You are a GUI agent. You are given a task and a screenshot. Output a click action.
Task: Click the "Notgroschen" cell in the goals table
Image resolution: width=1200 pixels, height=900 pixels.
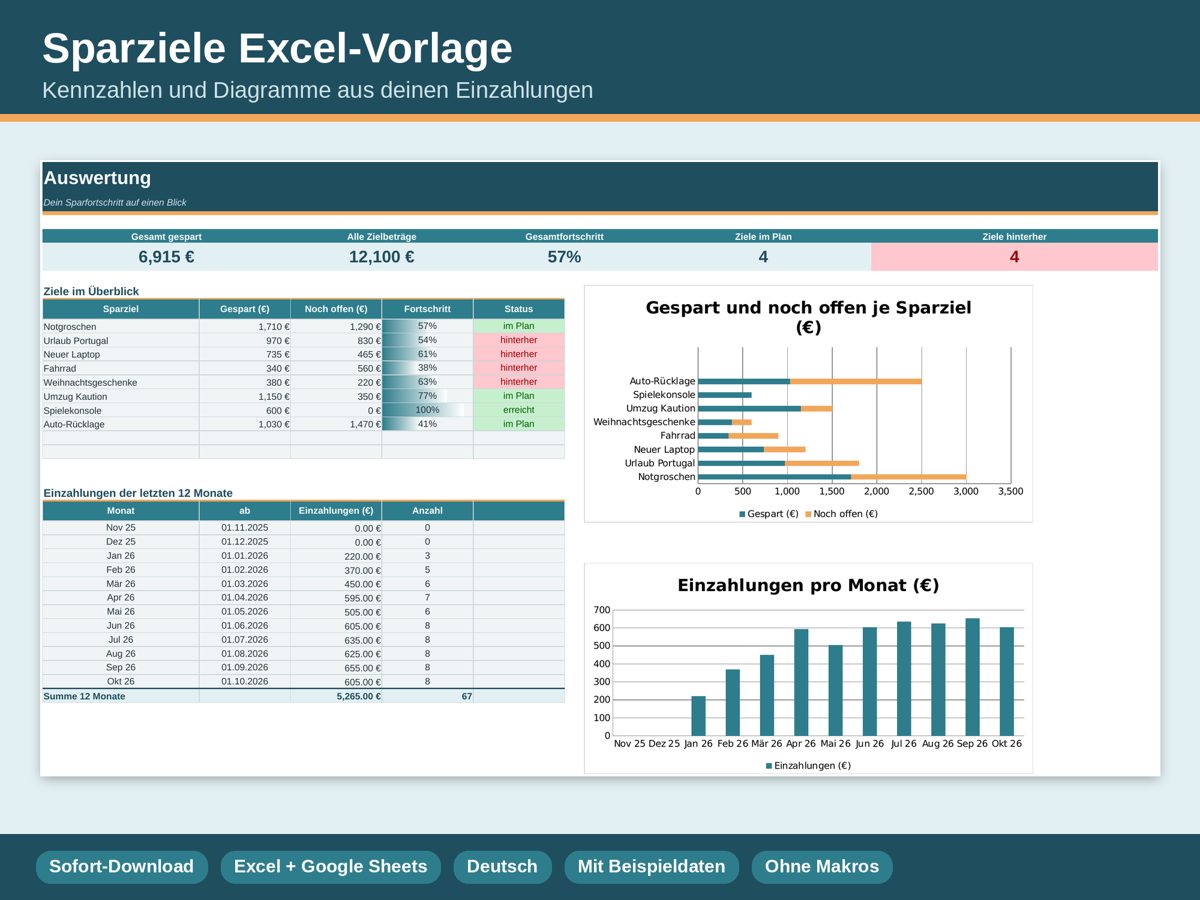pos(120,326)
